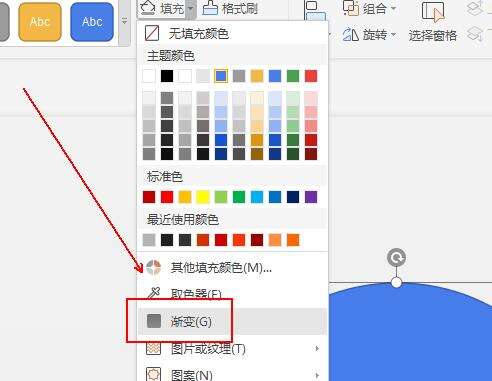
Task: Pick the purple standard color swatch
Action: tap(311, 197)
